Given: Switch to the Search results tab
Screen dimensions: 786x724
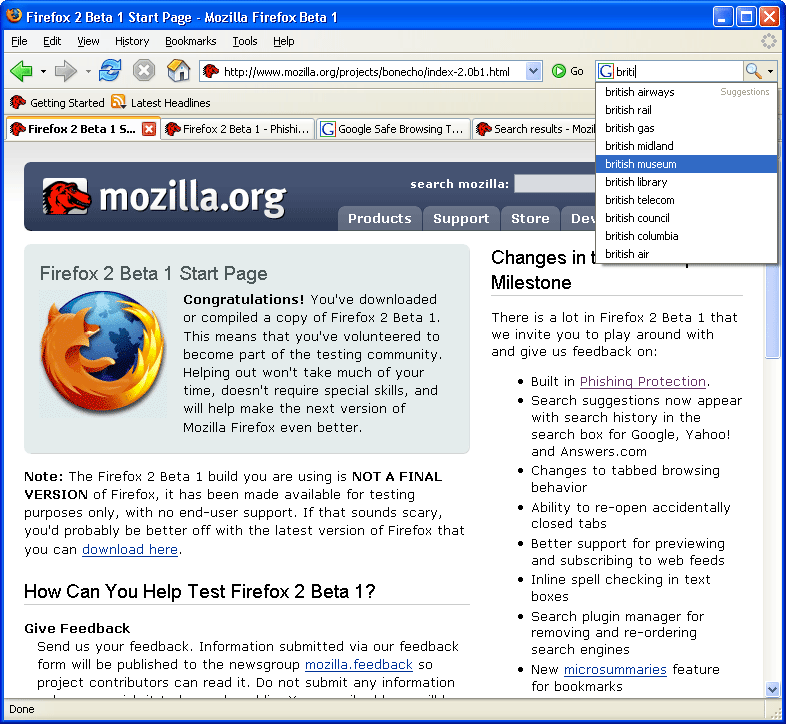Looking at the screenshot, I should (x=534, y=129).
